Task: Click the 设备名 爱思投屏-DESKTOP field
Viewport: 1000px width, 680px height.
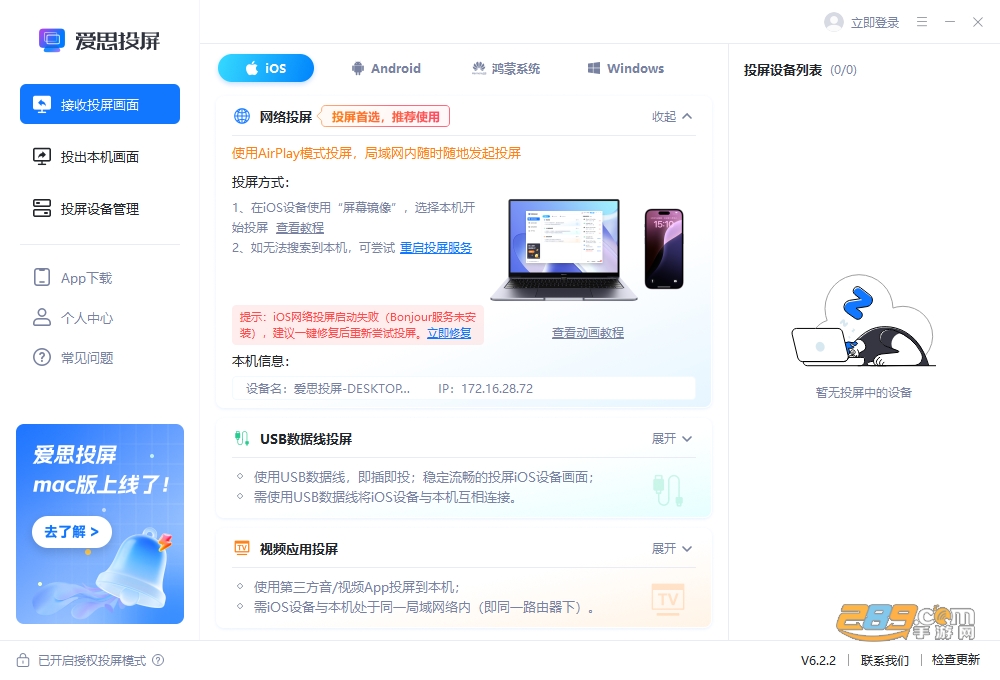Action: pos(328,388)
